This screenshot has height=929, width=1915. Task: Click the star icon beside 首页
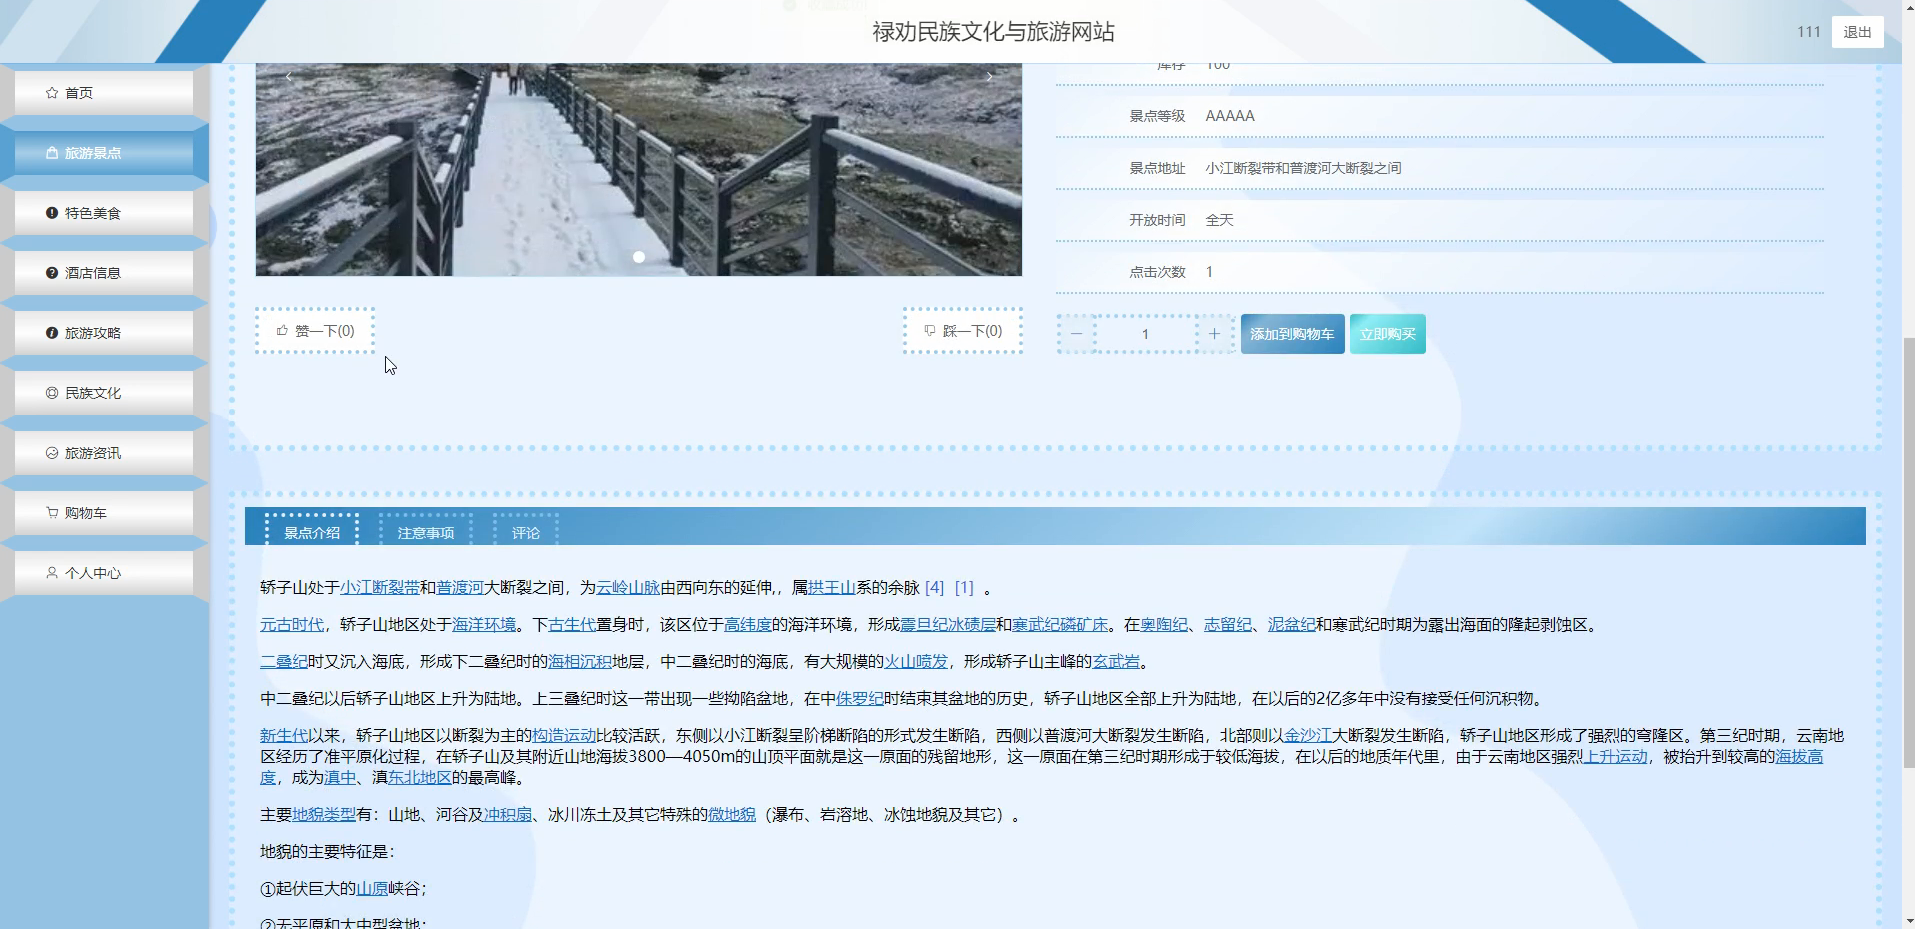coord(52,93)
